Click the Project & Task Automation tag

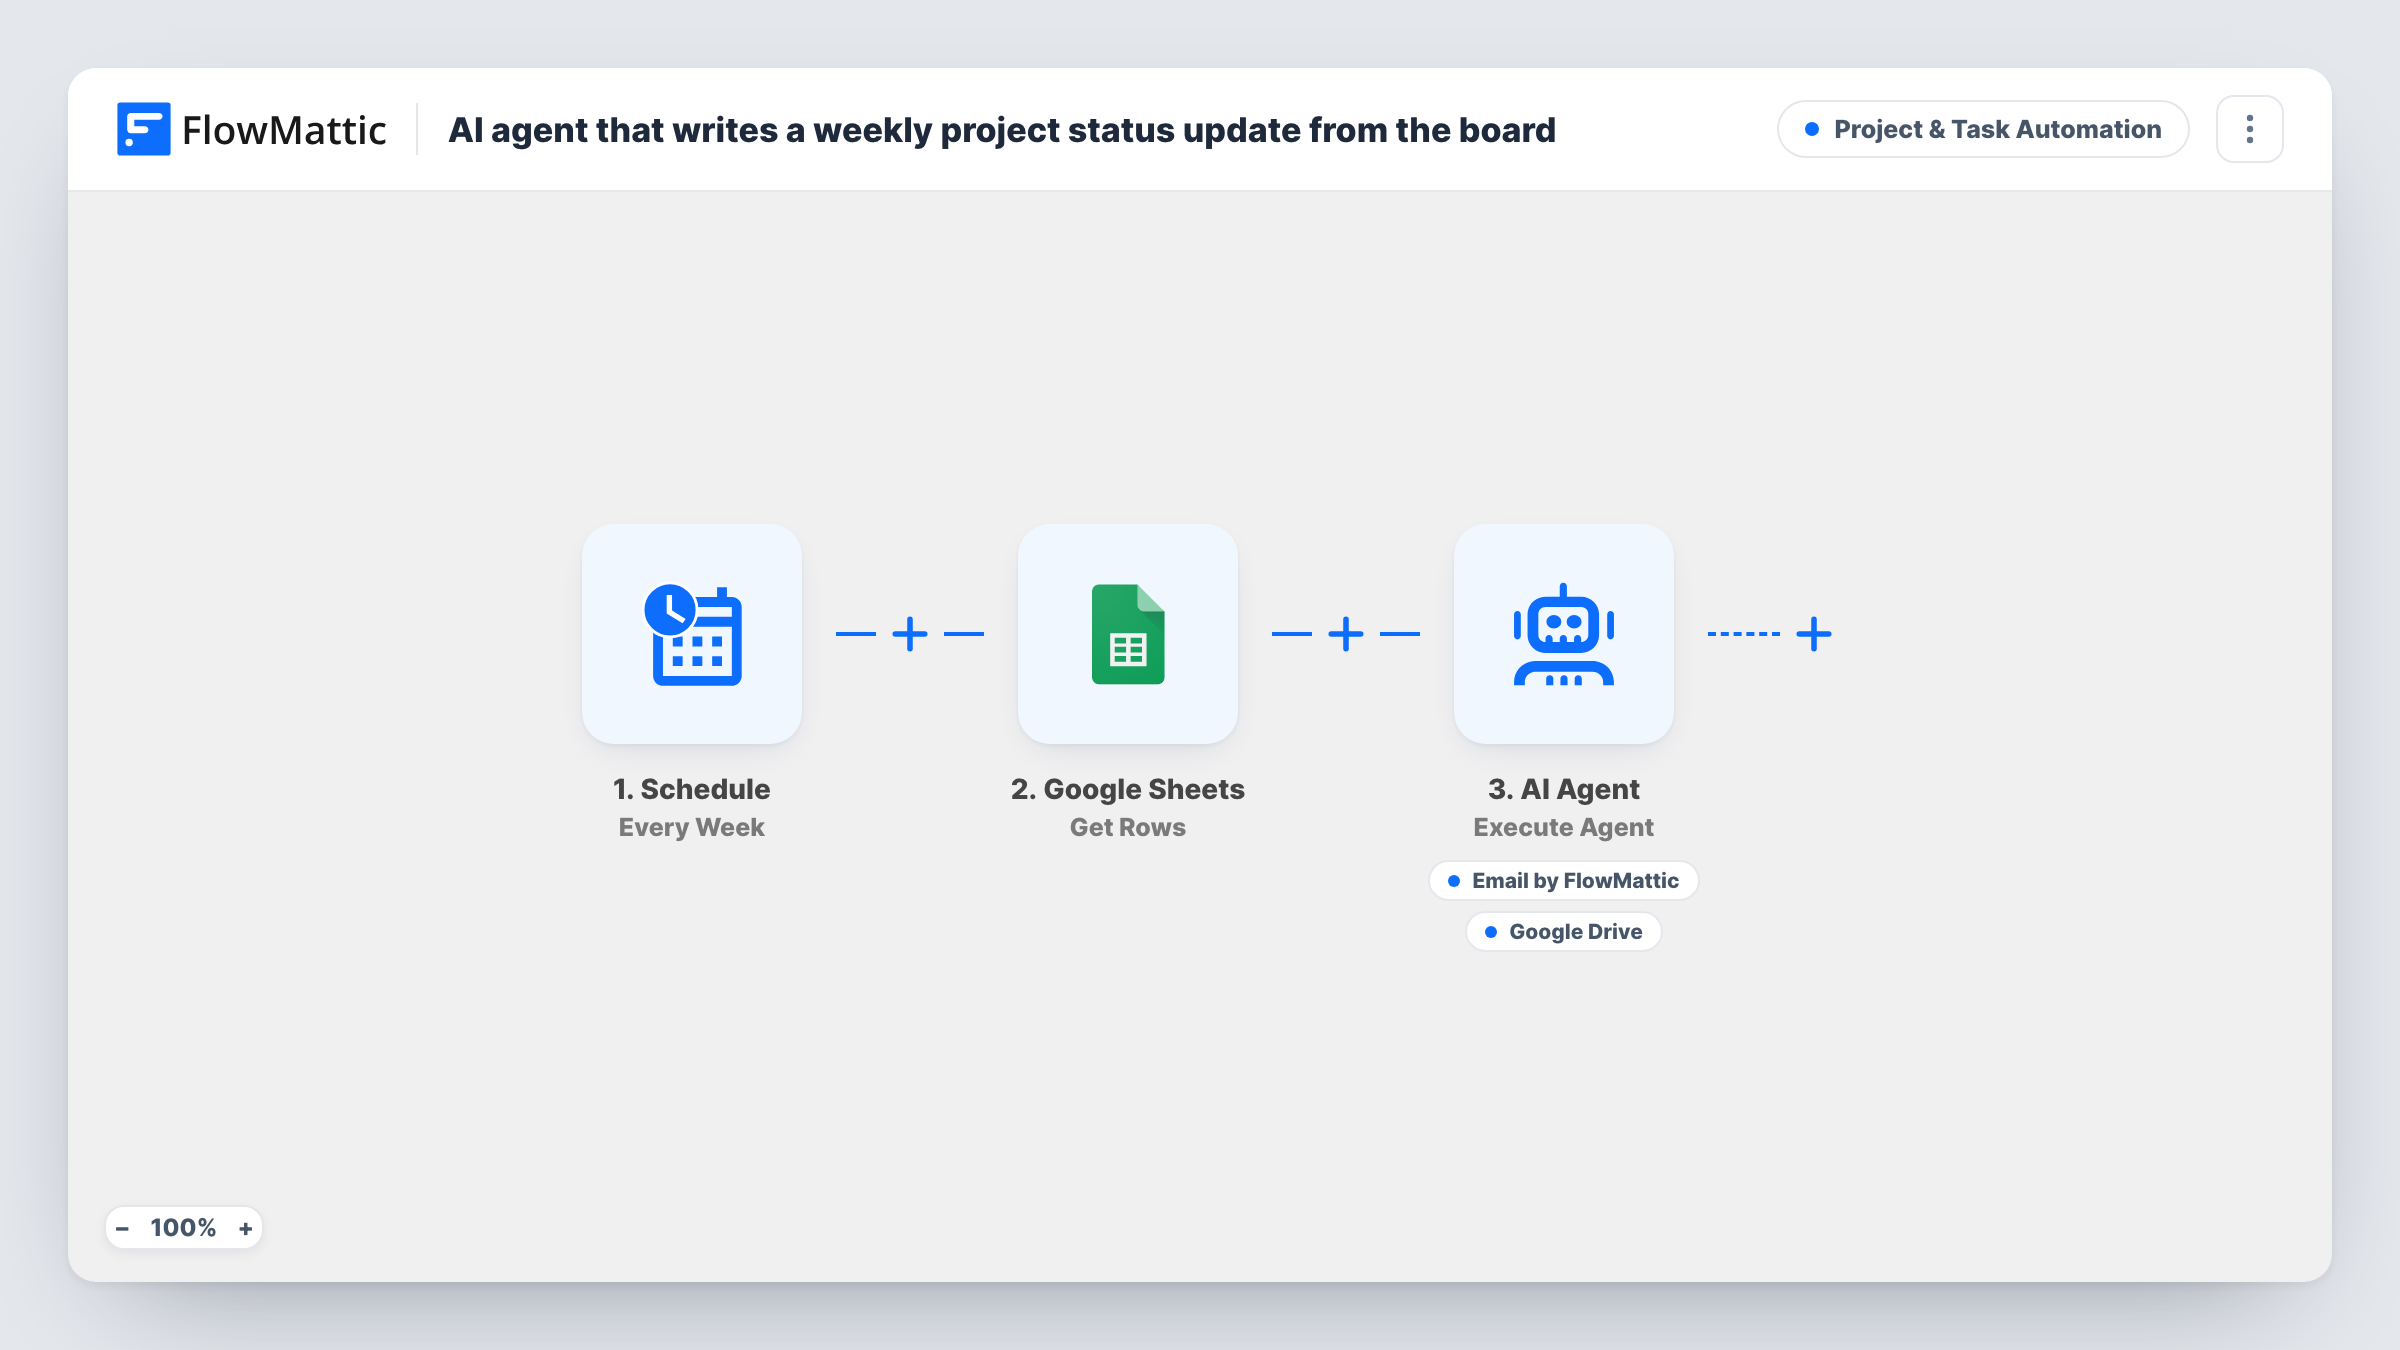point(1983,129)
